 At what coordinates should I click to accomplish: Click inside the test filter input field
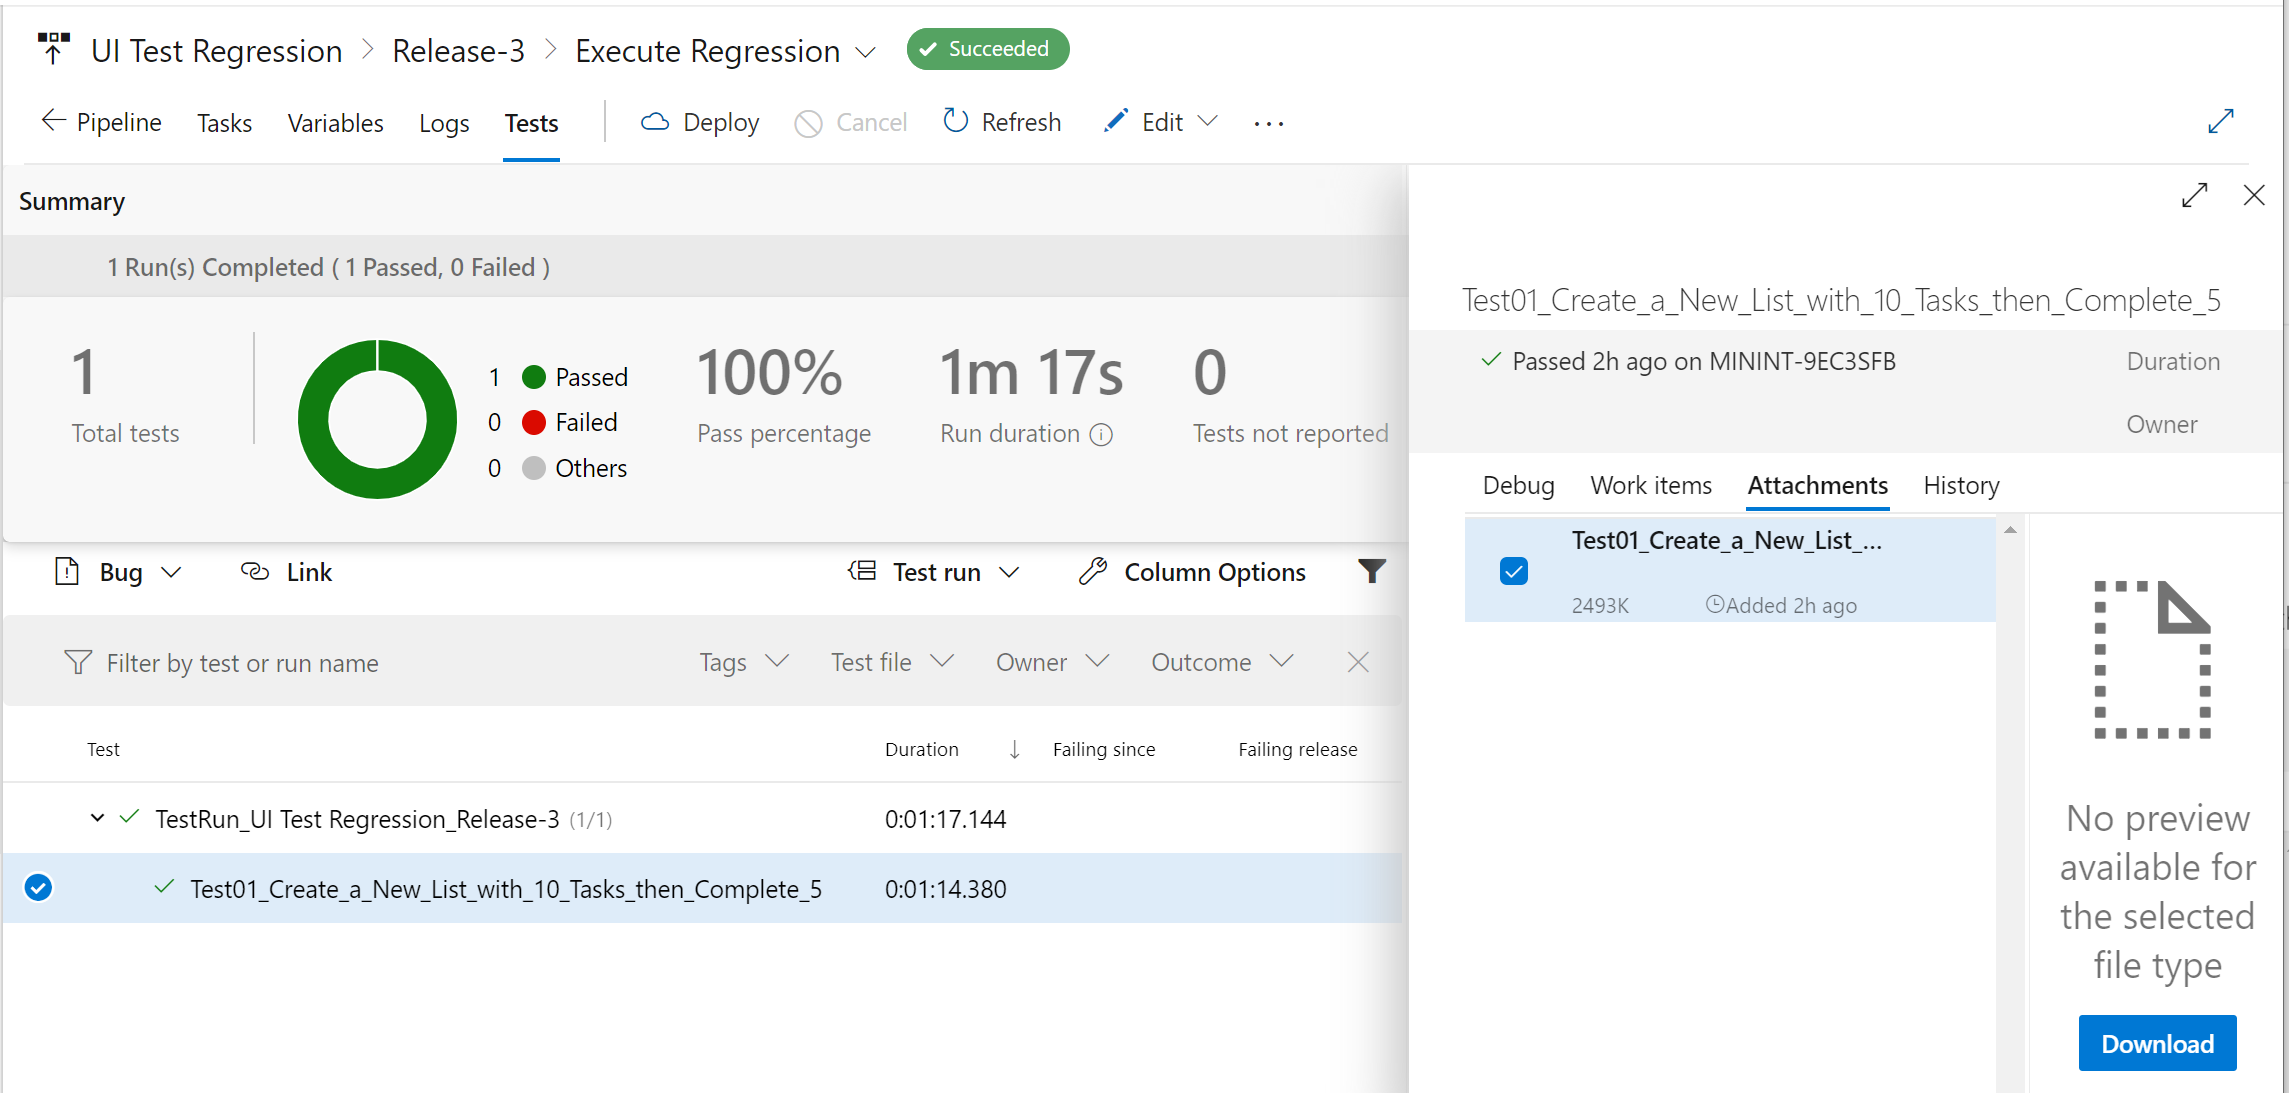coord(240,662)
